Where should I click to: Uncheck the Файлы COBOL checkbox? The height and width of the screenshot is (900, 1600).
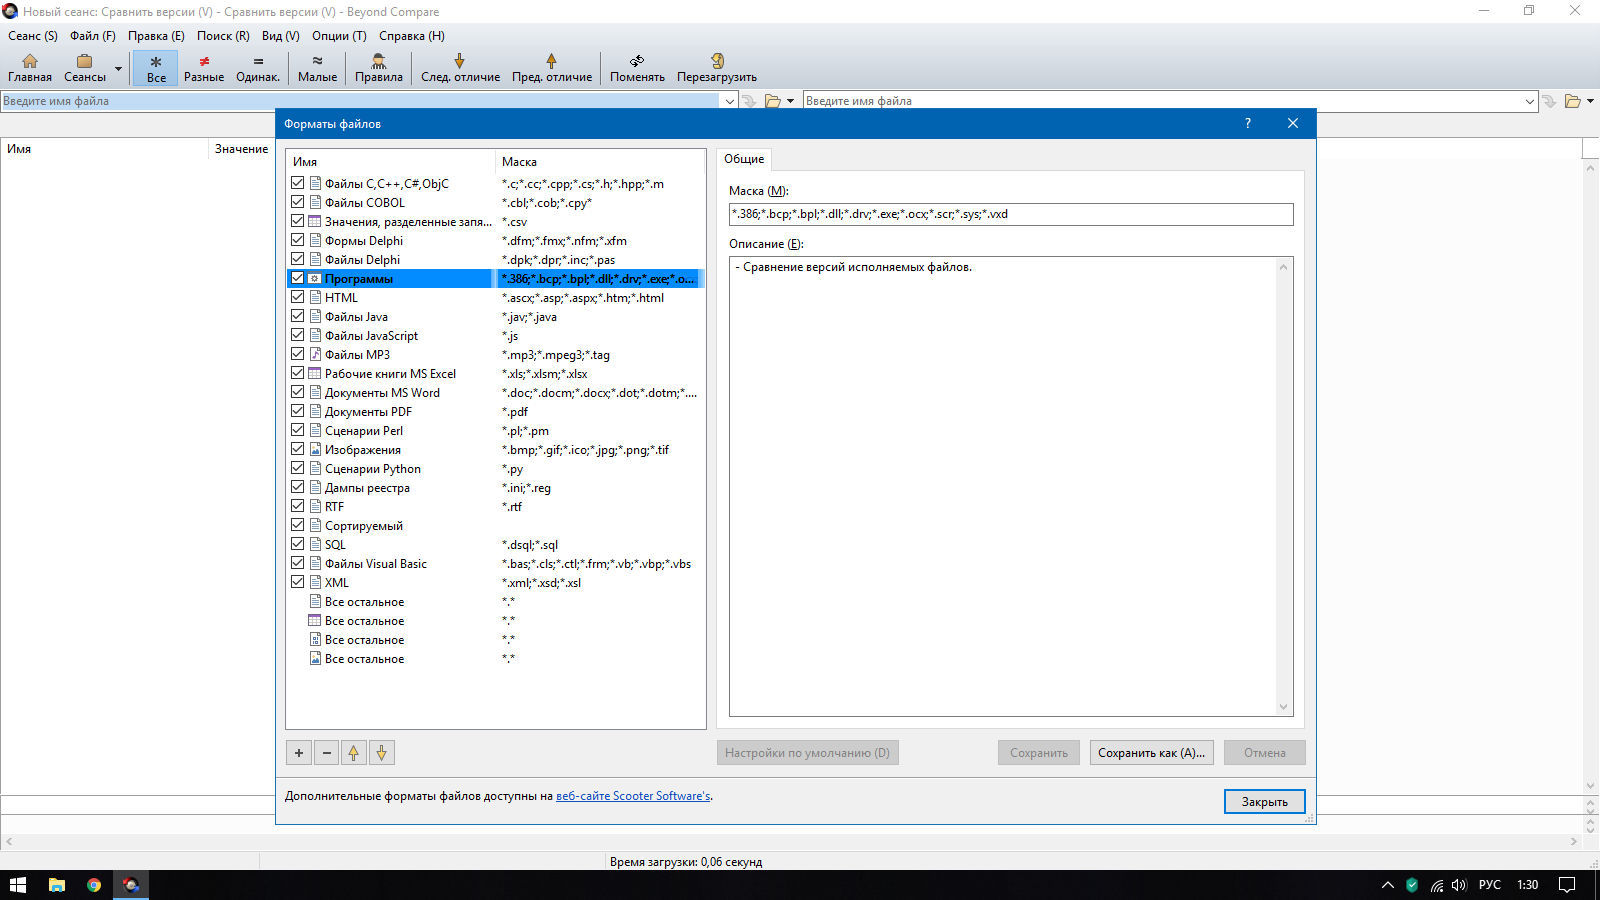[298, 202]
